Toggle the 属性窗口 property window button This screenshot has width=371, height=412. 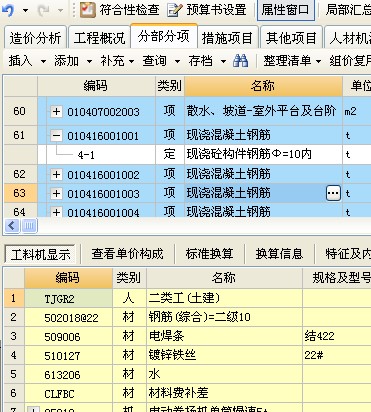click(x=286, y=10)
